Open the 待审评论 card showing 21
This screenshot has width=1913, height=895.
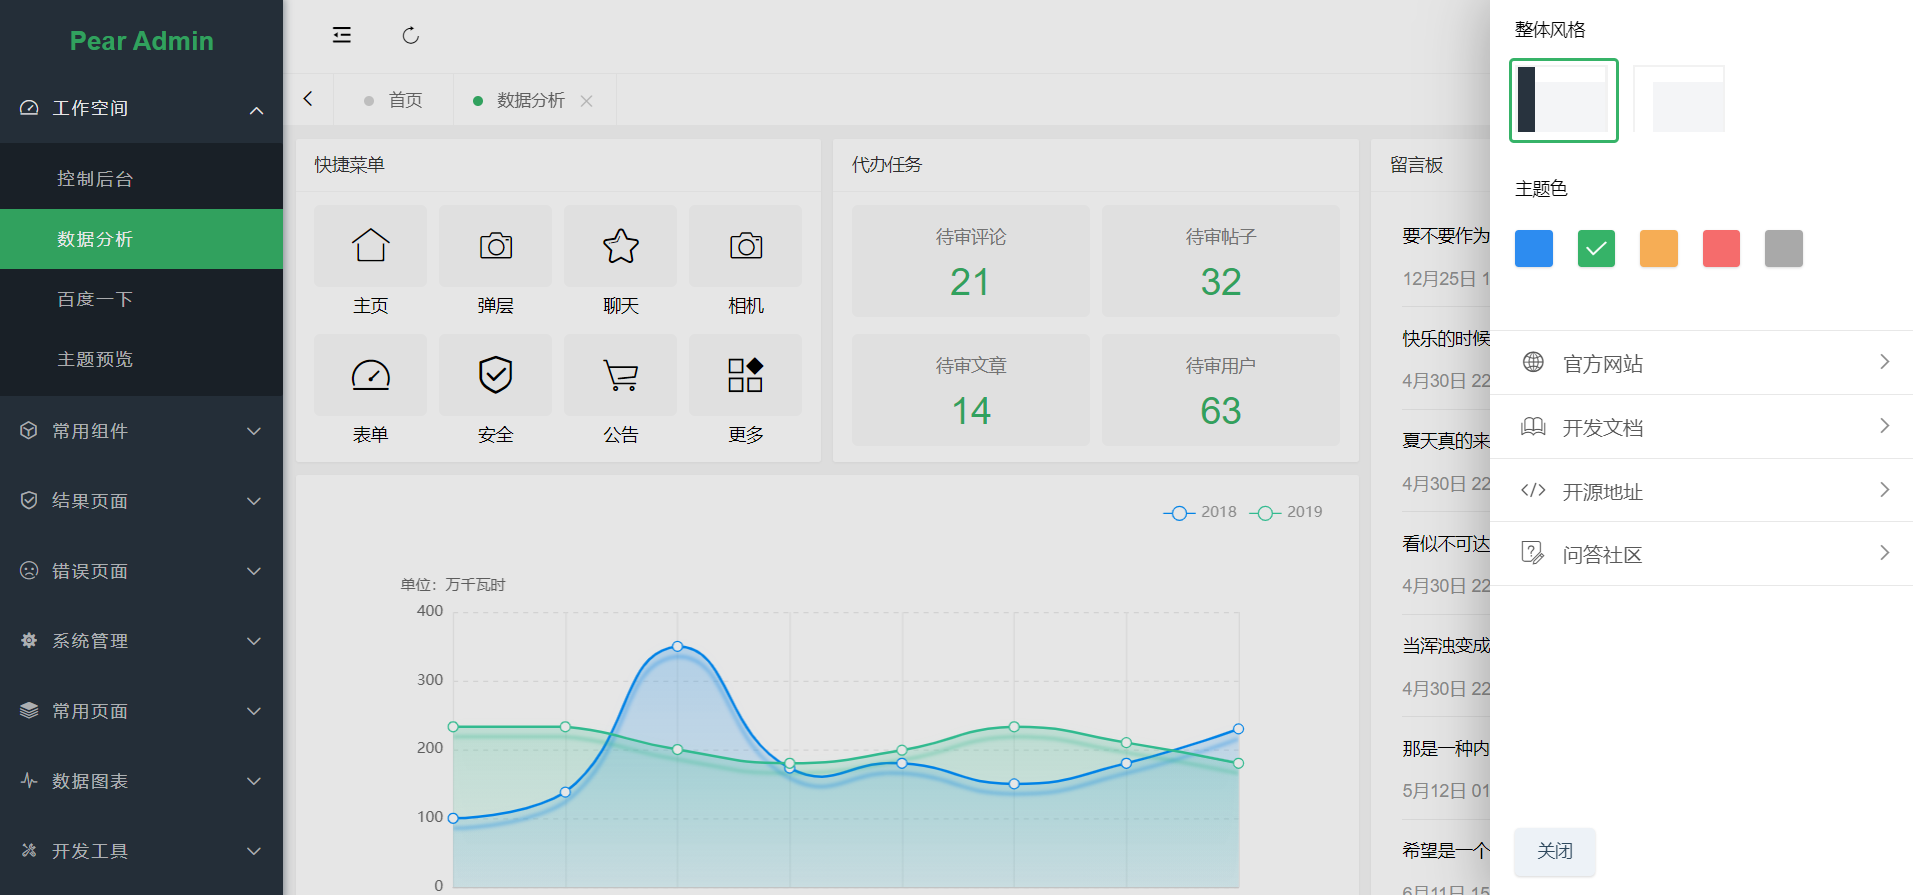click(x=970, y=261)
